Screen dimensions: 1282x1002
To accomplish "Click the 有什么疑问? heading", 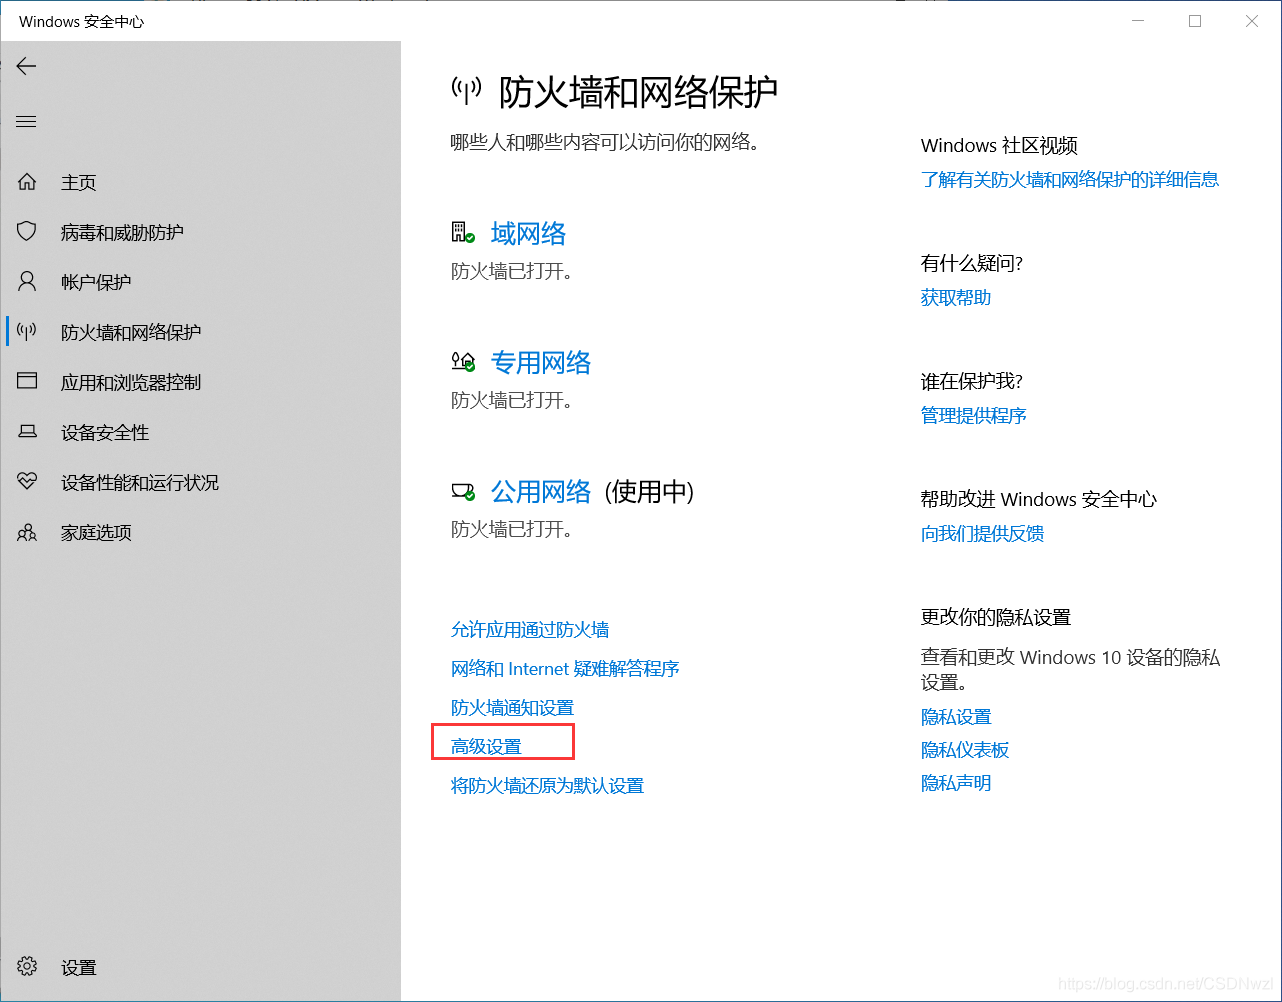I will pos(972,264).
